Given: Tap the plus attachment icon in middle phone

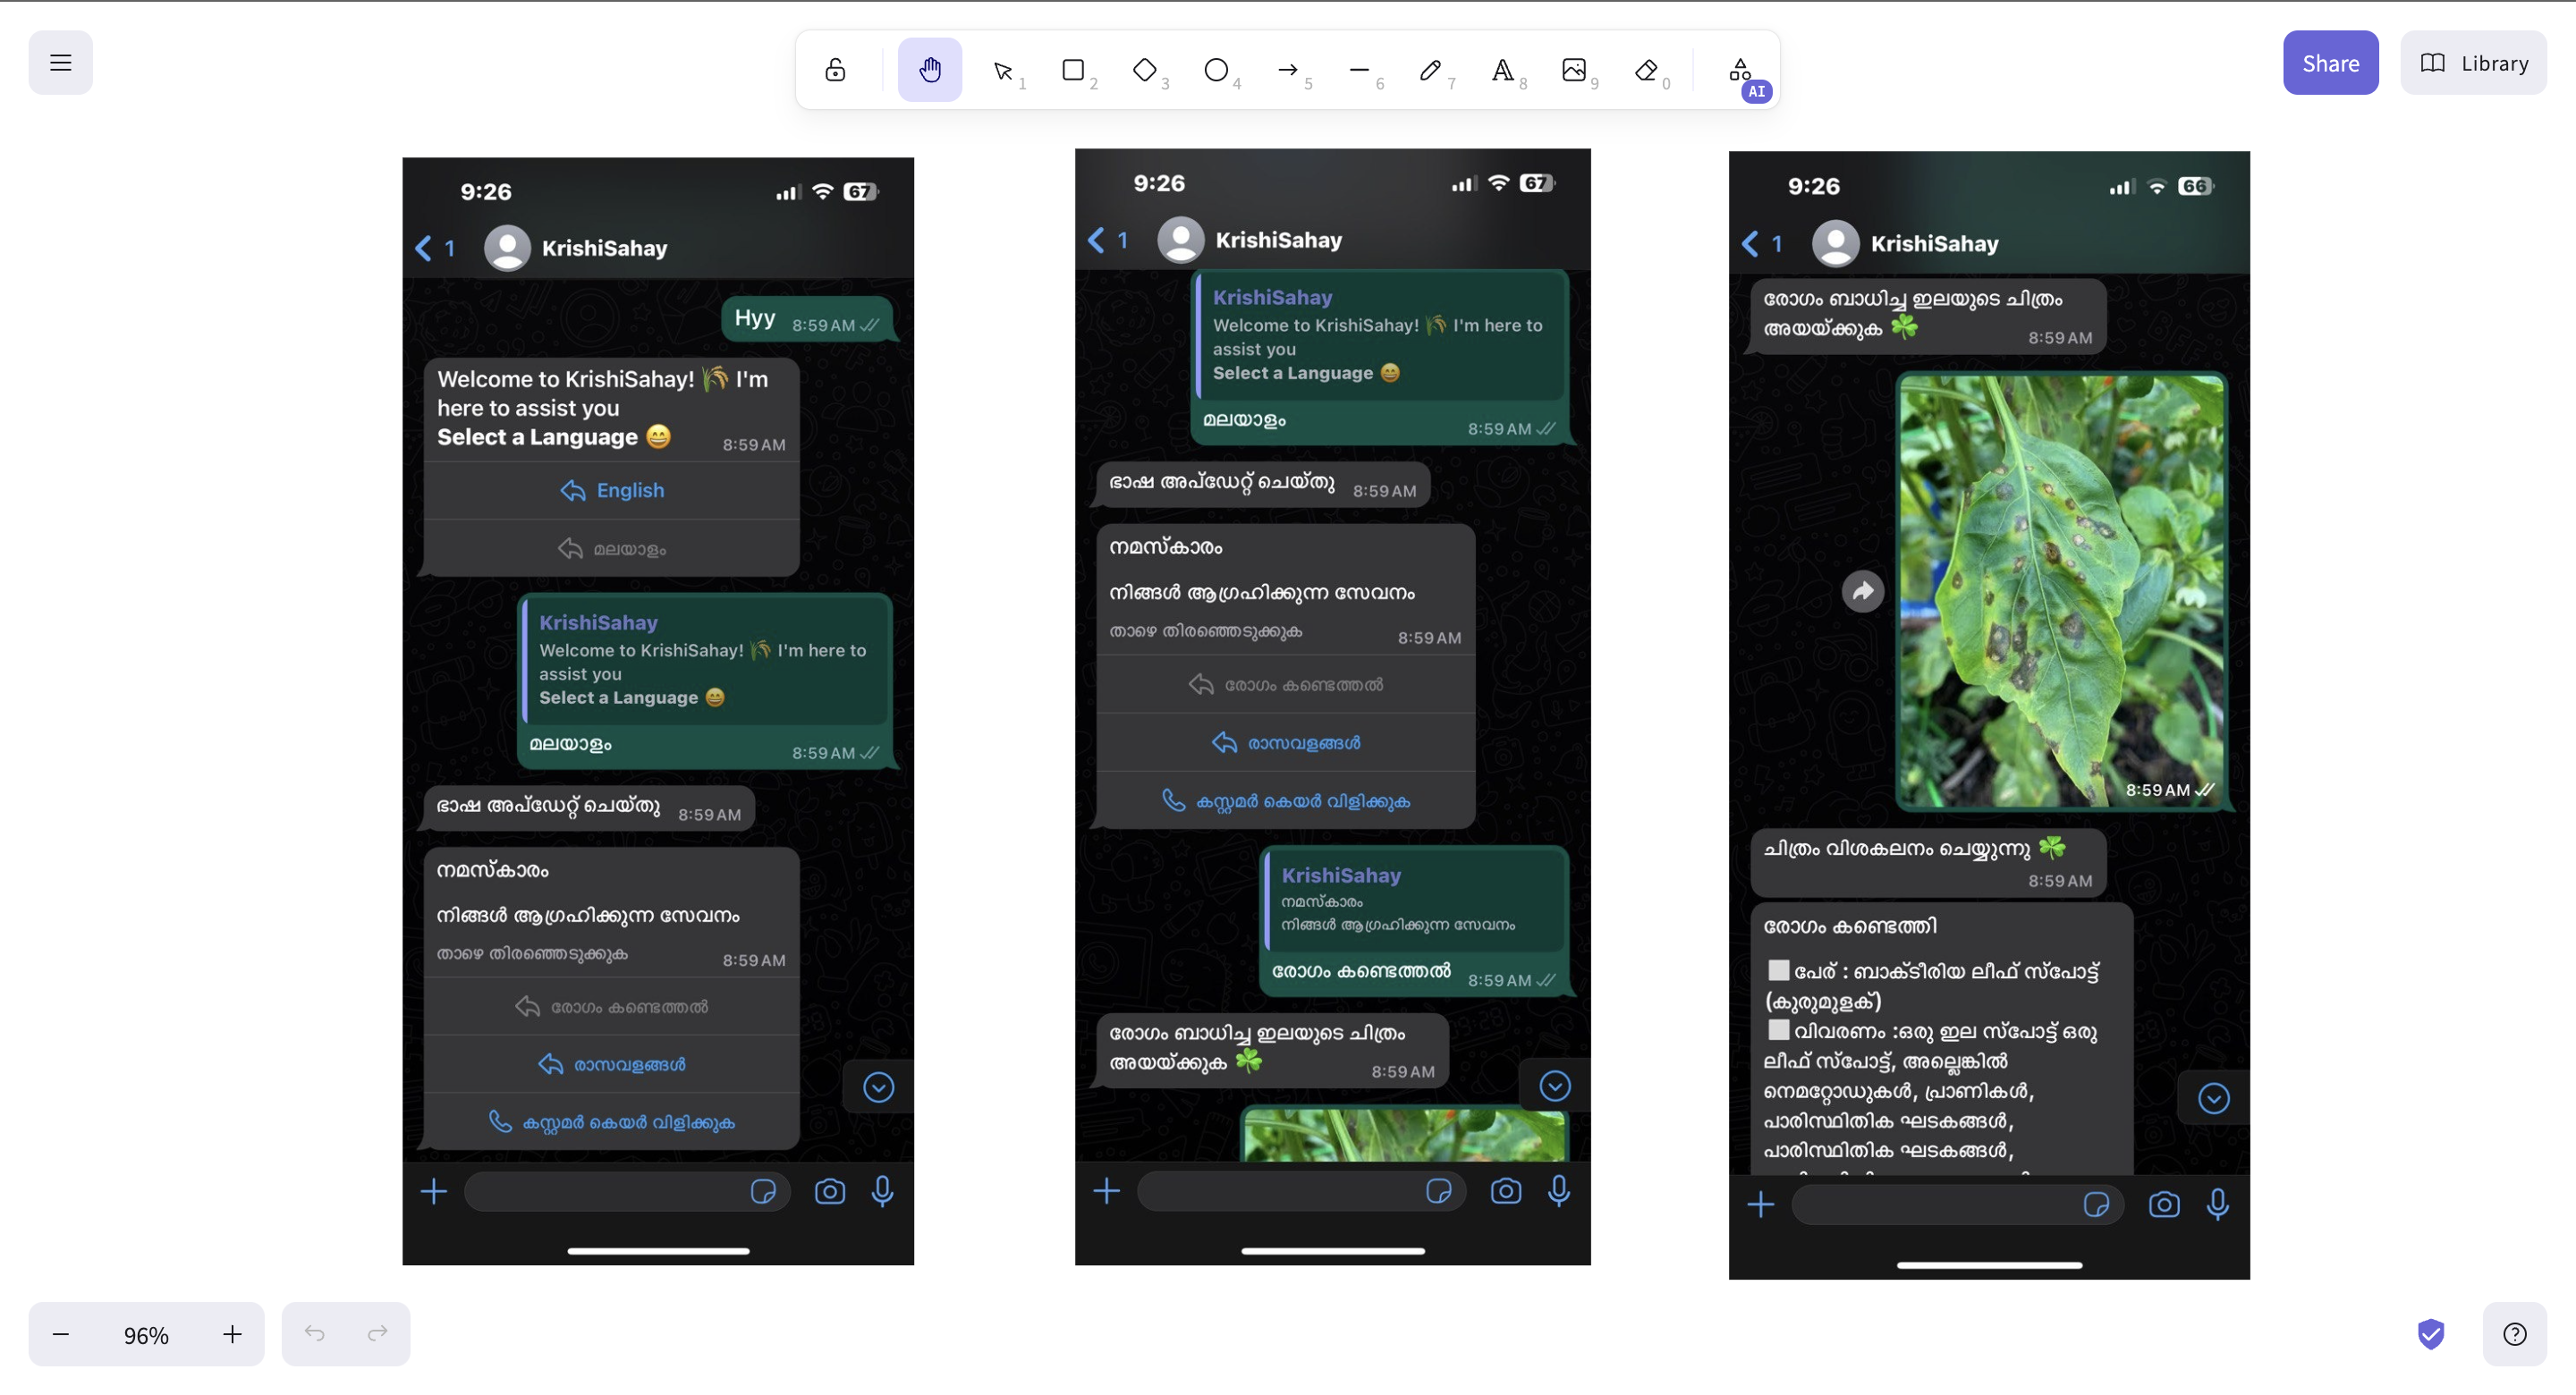Looking at the screenshot, I should point(1107,1190).
